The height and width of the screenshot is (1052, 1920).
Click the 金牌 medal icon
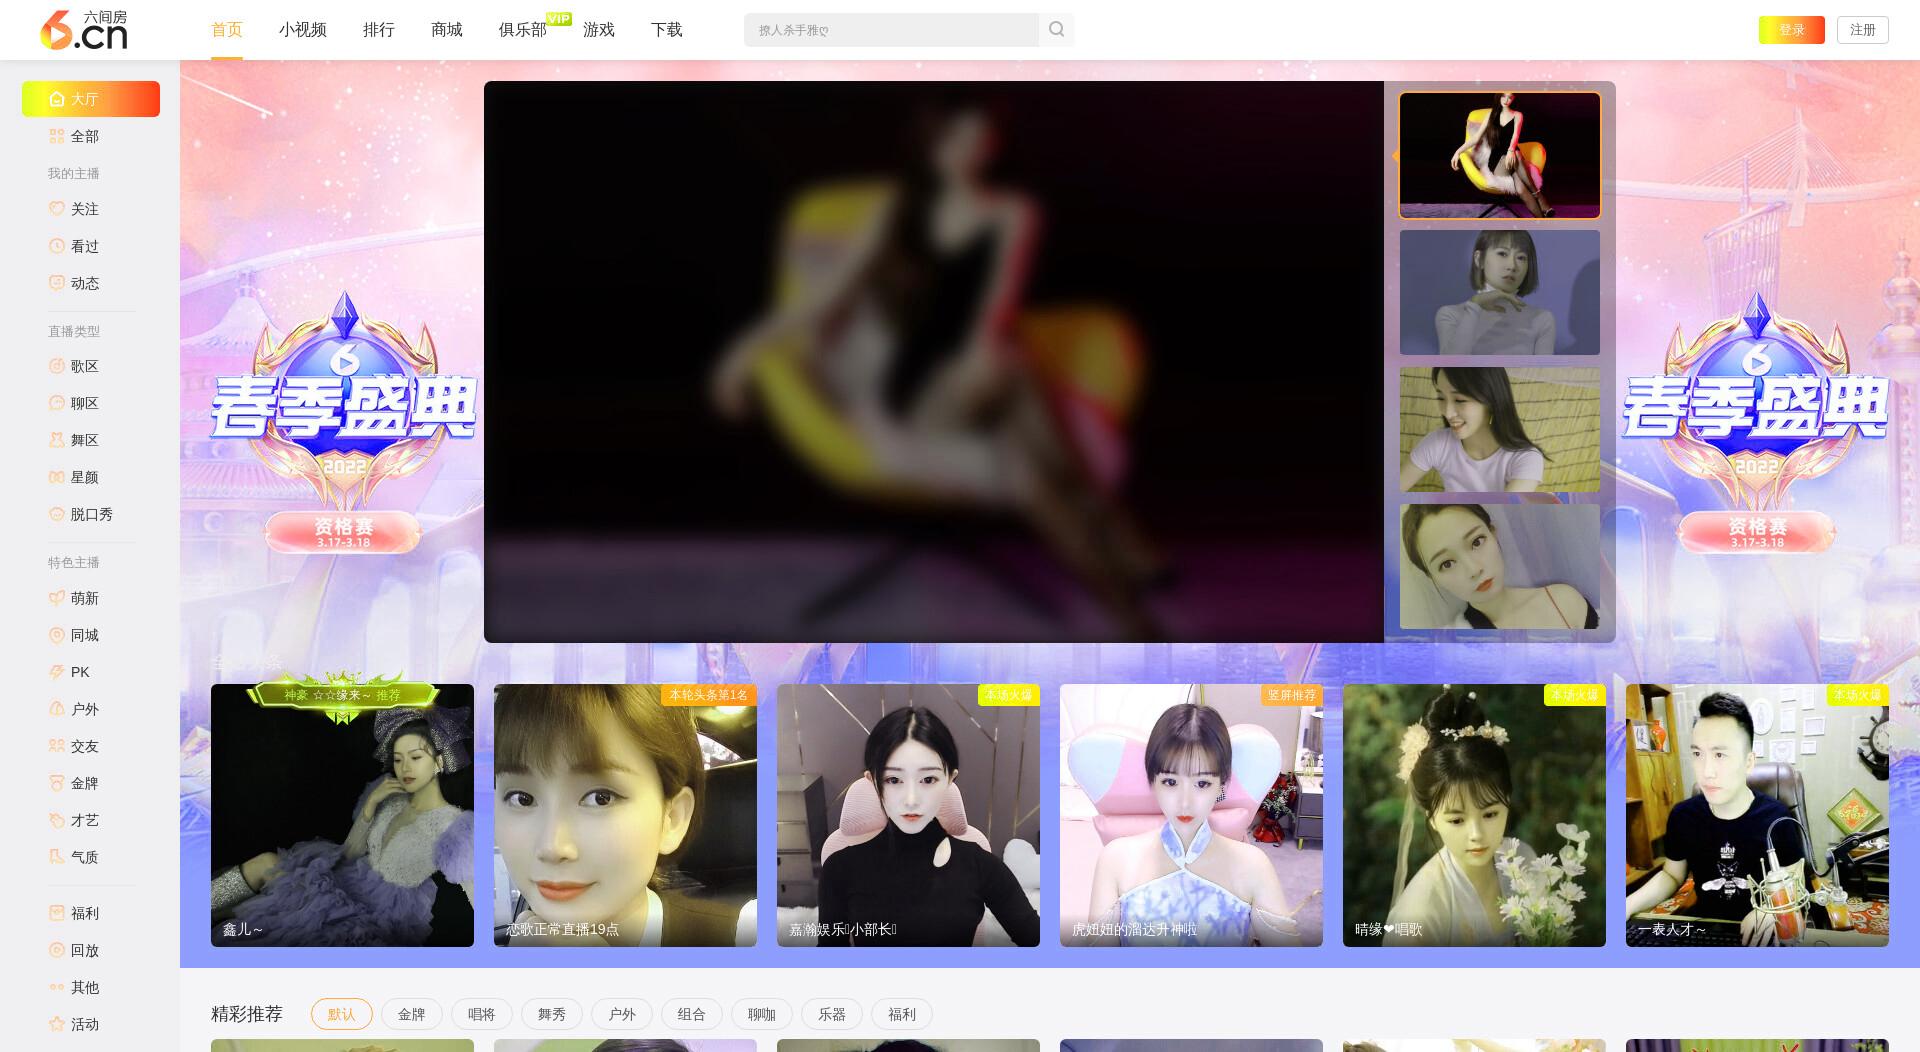[x=57, y=783]
